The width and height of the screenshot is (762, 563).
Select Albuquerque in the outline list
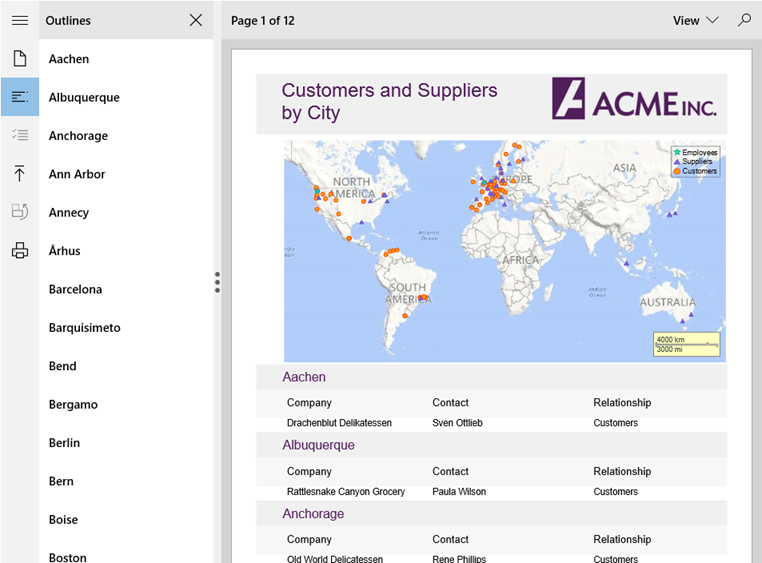pyautogui.click(x=84, y=97)
